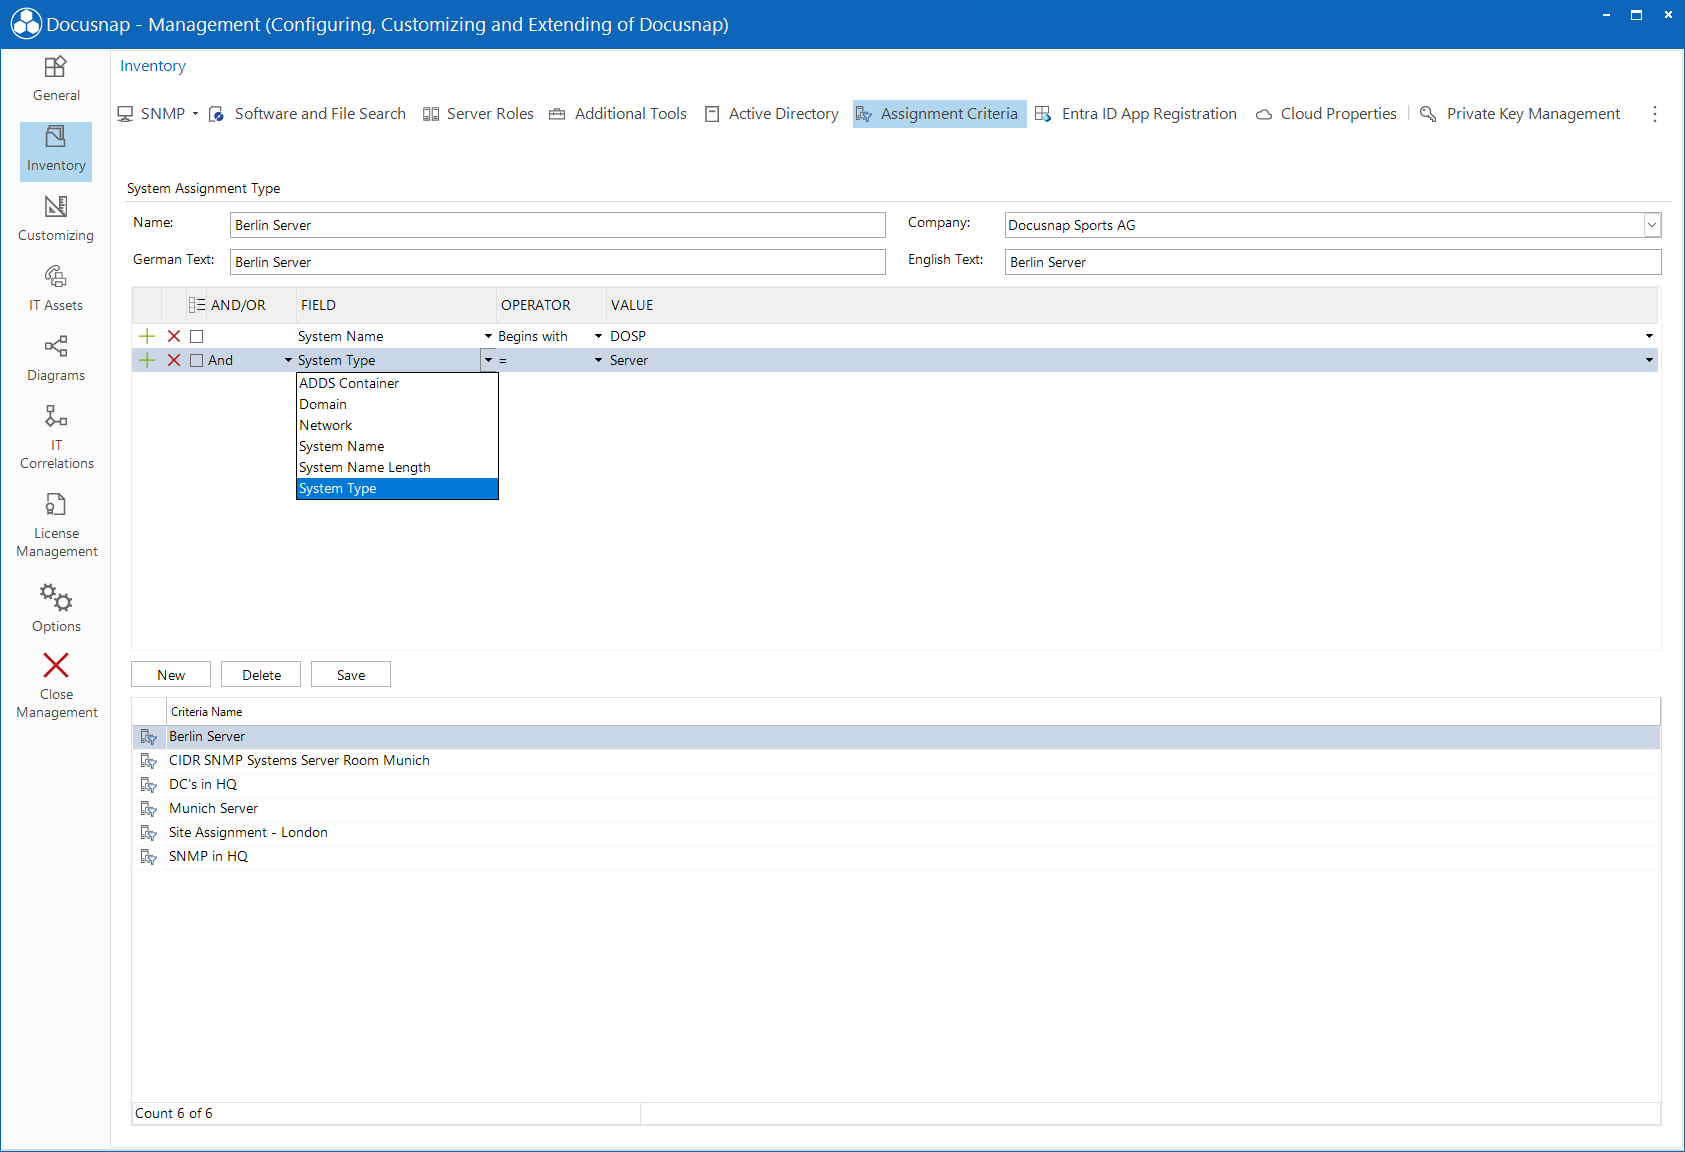This screenshot has height=1152, width=1685.
Task: Click into the English Text input field
Action: coord(1333,262)
